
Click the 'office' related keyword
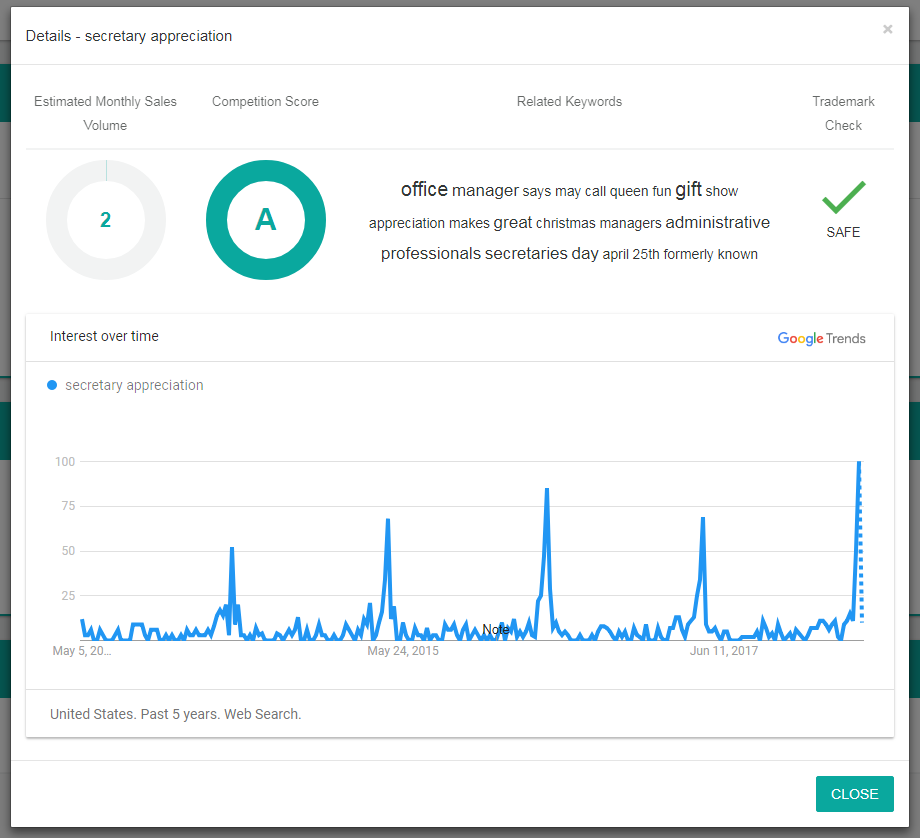(424, 190)
